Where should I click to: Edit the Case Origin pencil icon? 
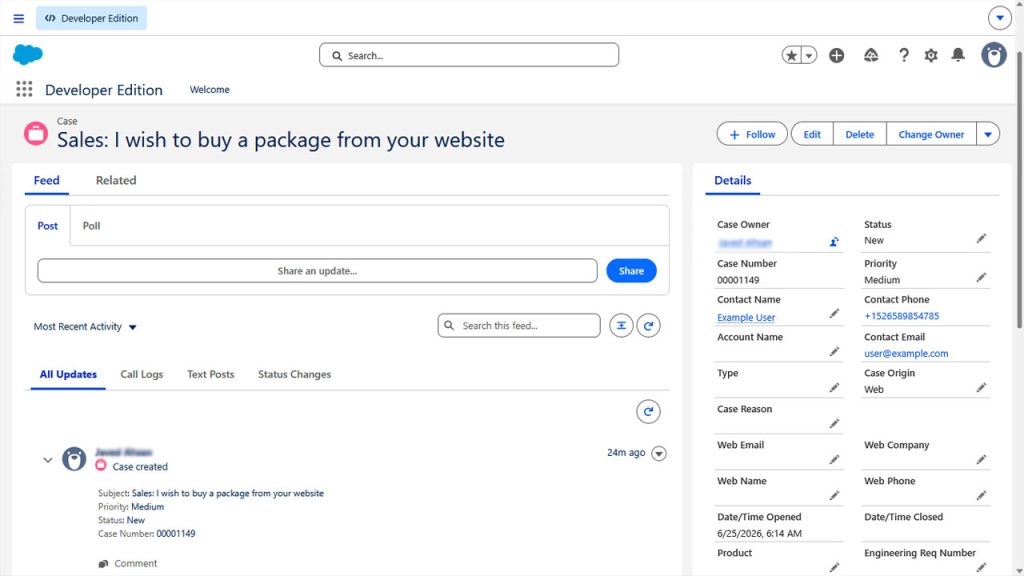tap(981, 388)
